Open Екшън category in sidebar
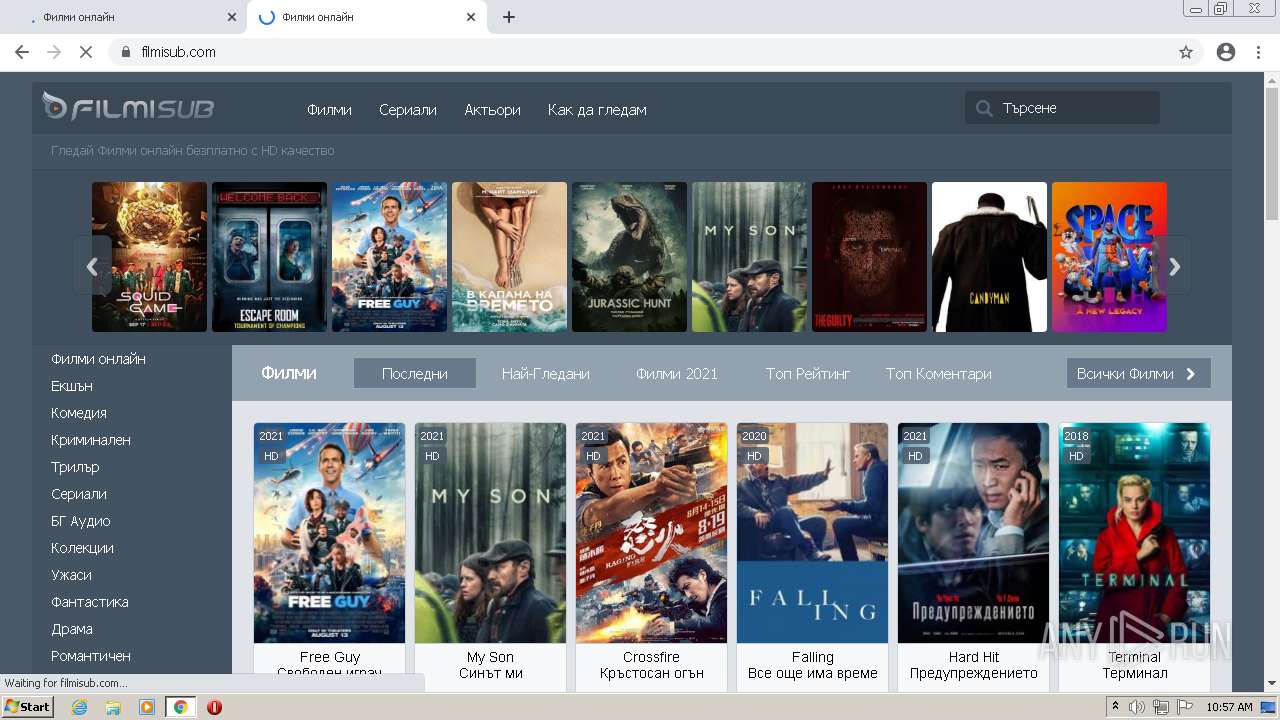Screen dimensions: 1280x720 pyautogui.click(x=72, y=386)
